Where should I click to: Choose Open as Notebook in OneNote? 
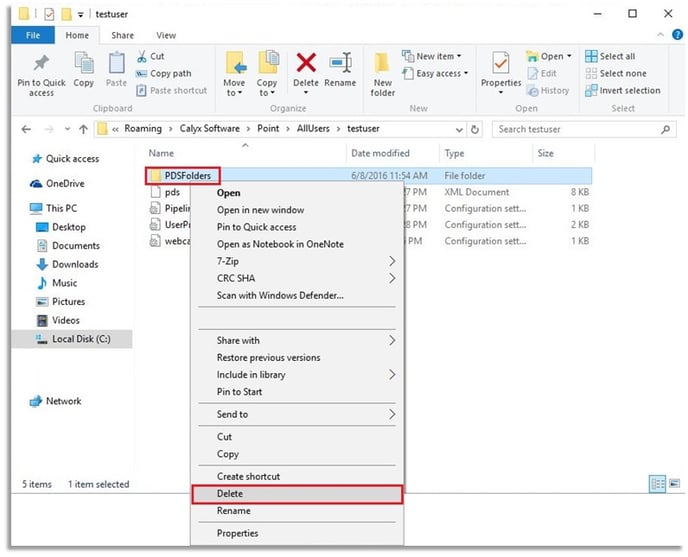(x=297, y=244)
